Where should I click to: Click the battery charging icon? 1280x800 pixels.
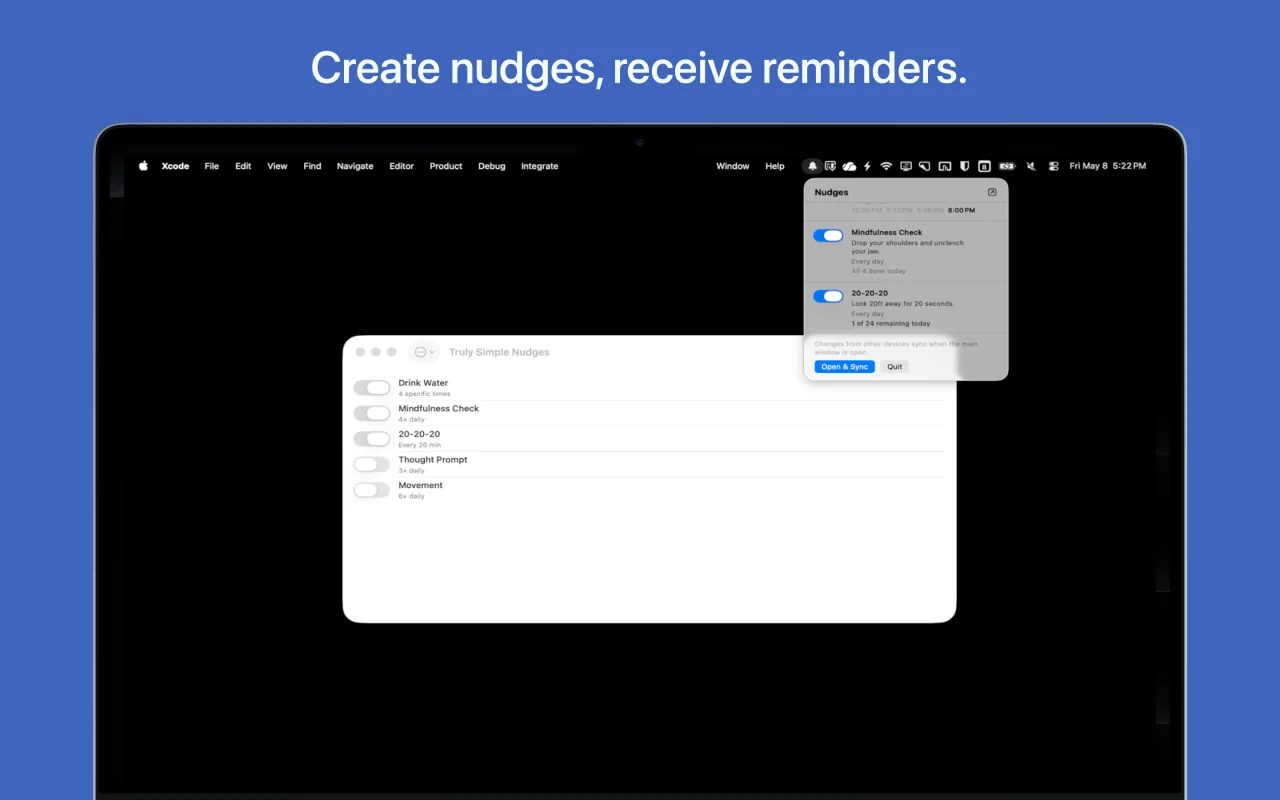pos(1007,166)
